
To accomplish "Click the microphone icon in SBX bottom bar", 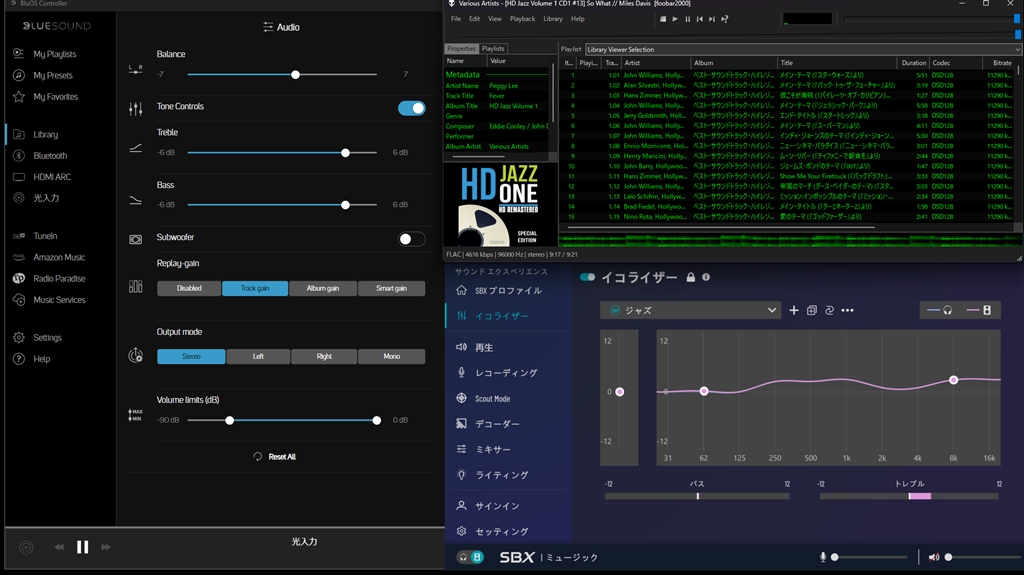I will (x=823, y=557).
